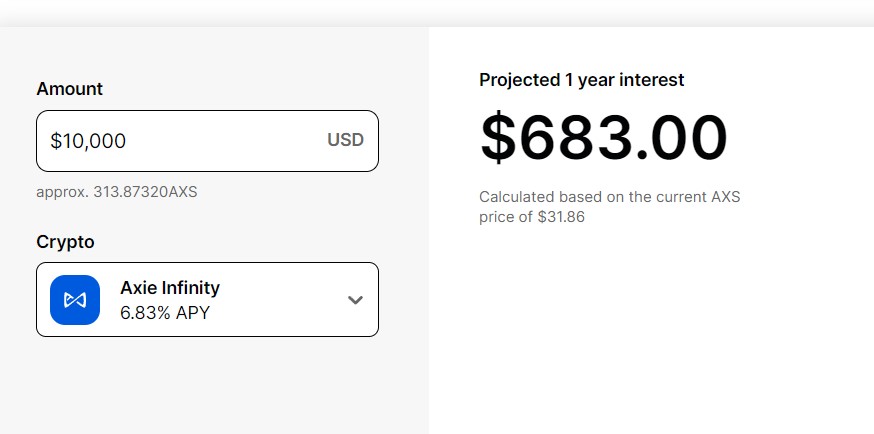Select the 6.83% APY text
This screenshot has width=874, height=434.
pos(165,313)
